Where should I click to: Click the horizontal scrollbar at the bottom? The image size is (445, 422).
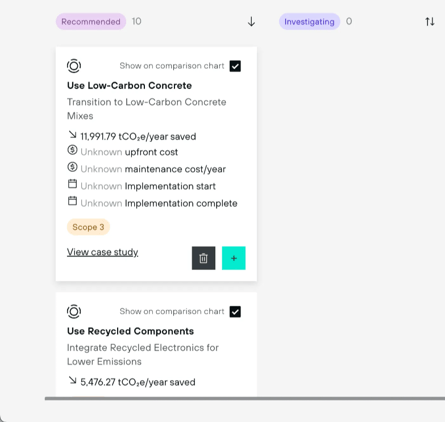[245, 398]
